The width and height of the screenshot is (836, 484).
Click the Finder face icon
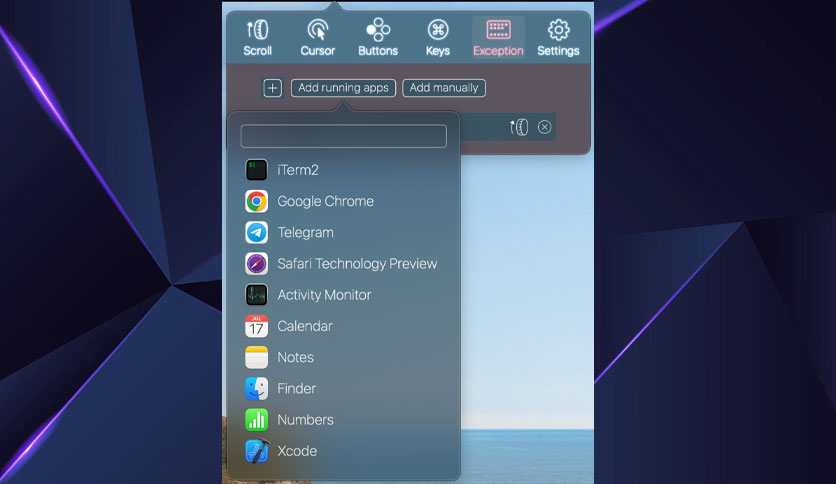(256, 389)
